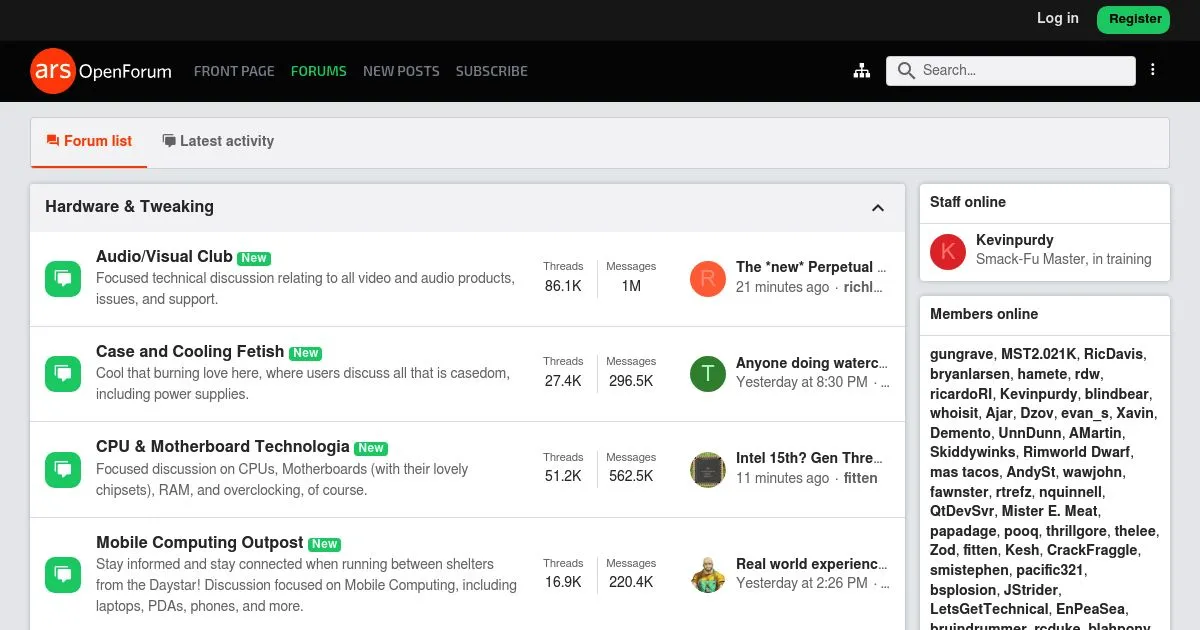Click the Members online heading

coord(984,314)
